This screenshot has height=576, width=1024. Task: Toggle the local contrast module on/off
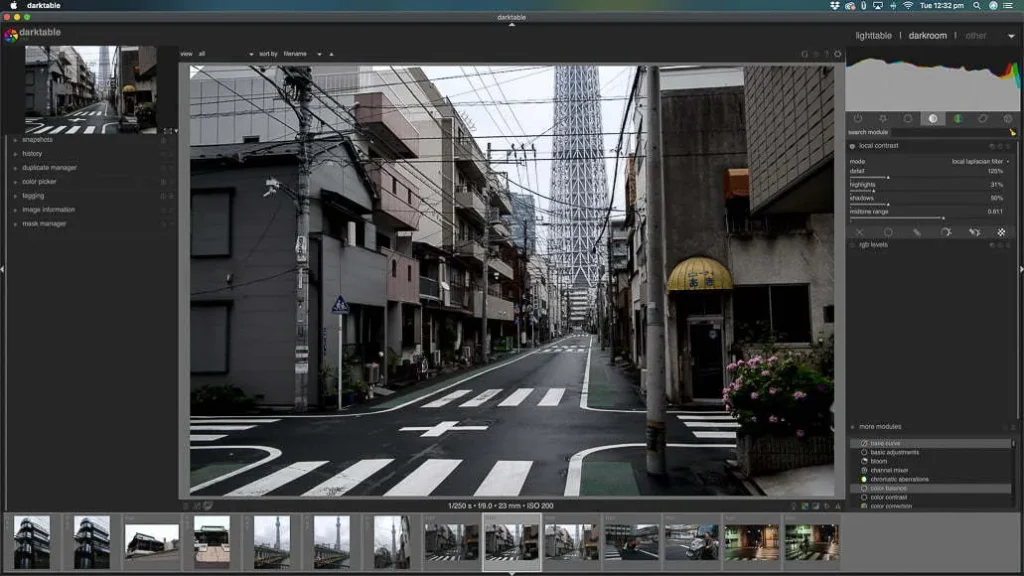coord(852,146)
